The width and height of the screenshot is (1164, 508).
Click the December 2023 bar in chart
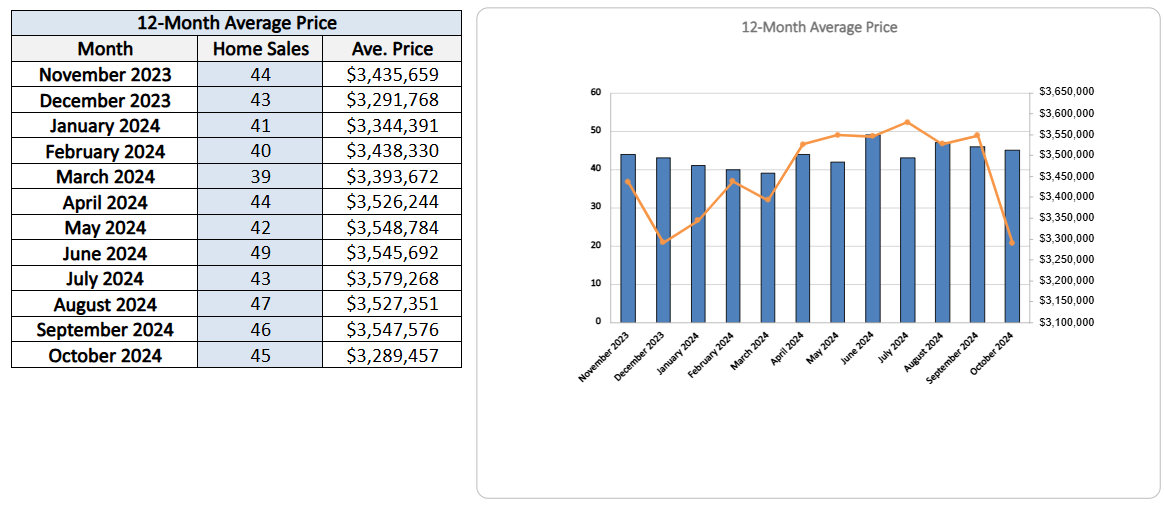click(663, 240)
